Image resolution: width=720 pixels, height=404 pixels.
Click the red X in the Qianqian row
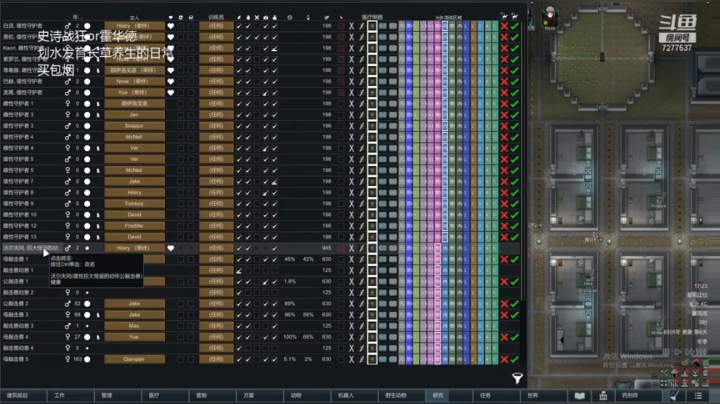504,359
